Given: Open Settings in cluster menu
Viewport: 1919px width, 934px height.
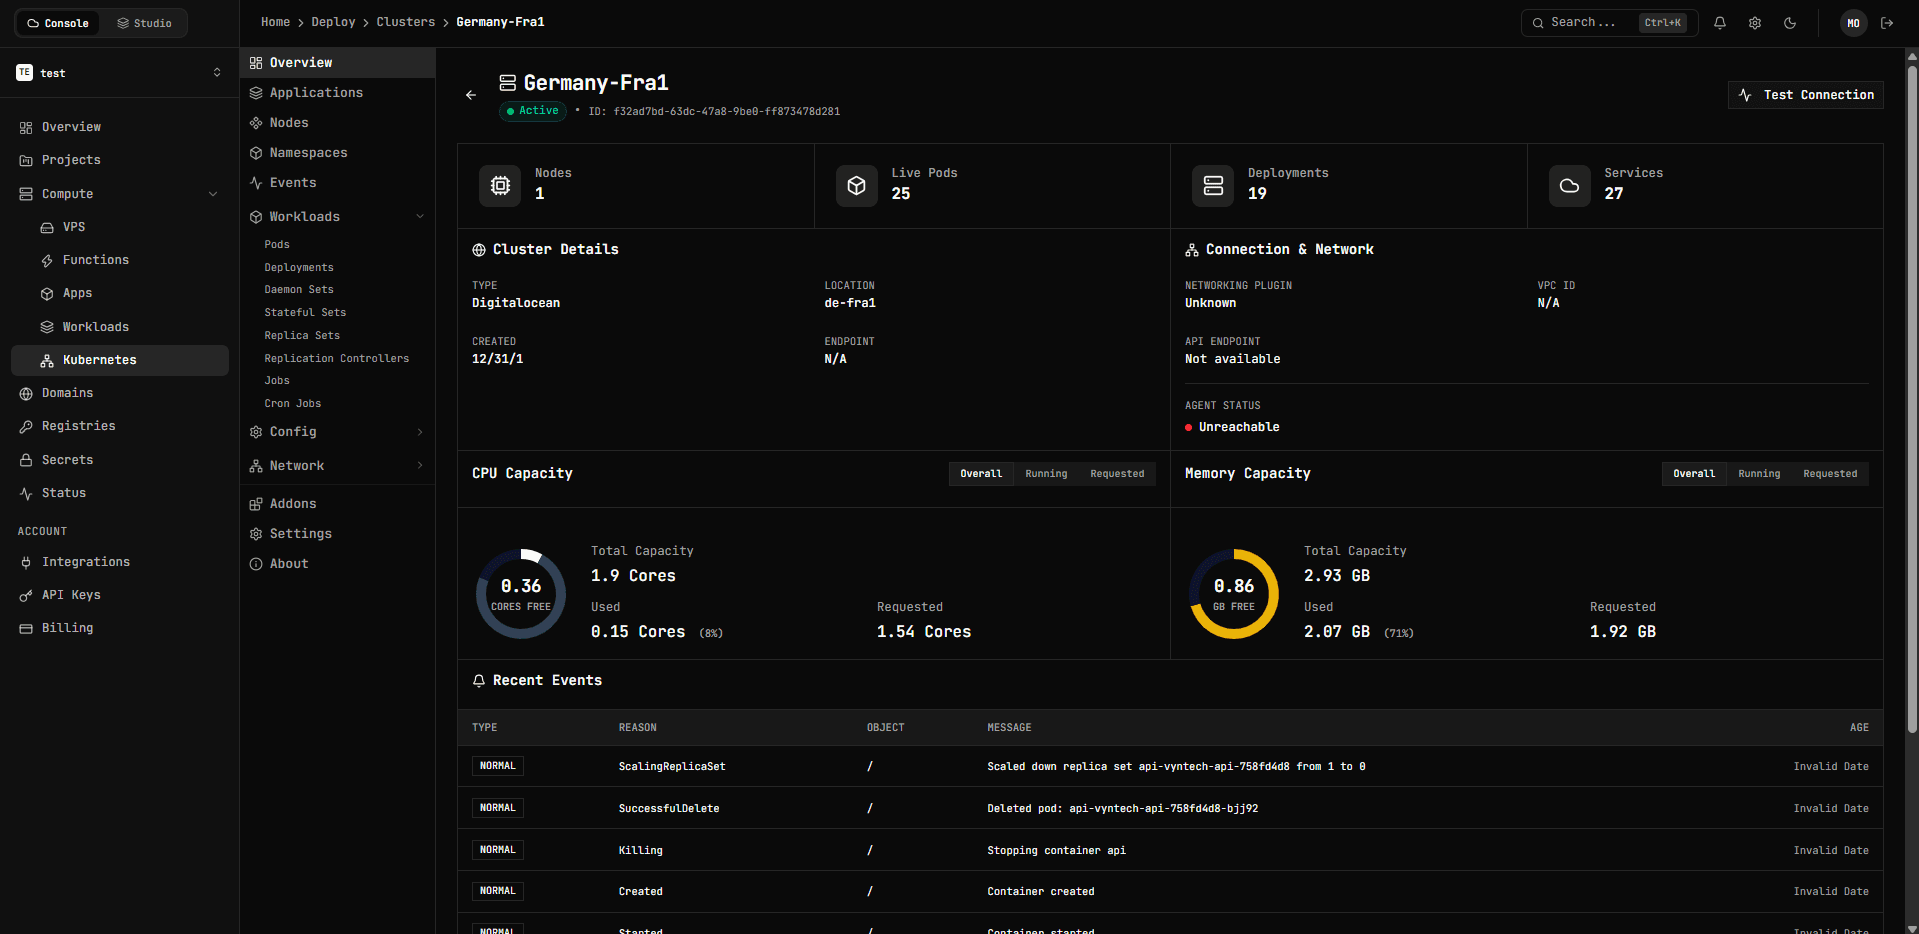Looking at the screenshot, I should [x=337, y=534].
